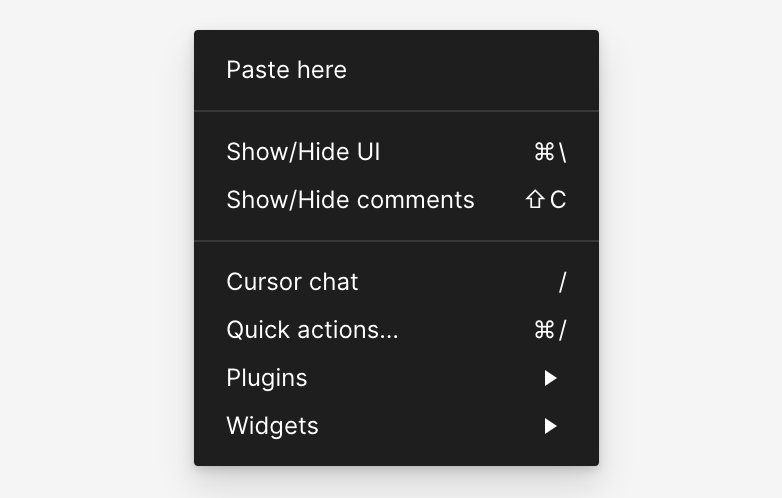The height and width of the screenshot is (498, 782).
Task: Select the Plugins menu label
Action: pos(267,378)
